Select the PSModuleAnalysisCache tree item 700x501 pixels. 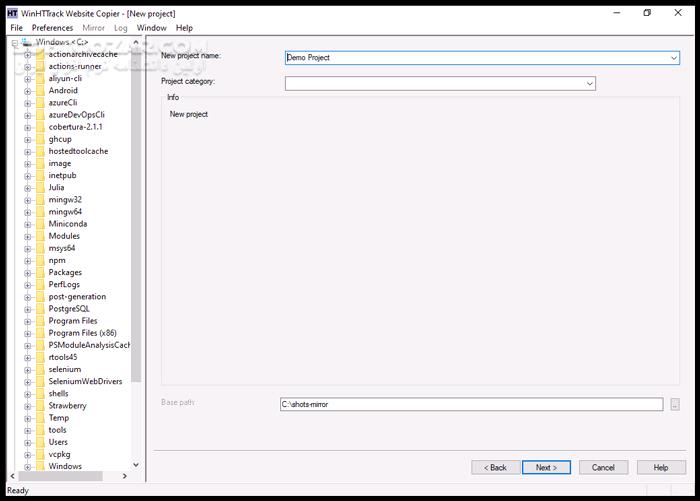click(89, 346)
